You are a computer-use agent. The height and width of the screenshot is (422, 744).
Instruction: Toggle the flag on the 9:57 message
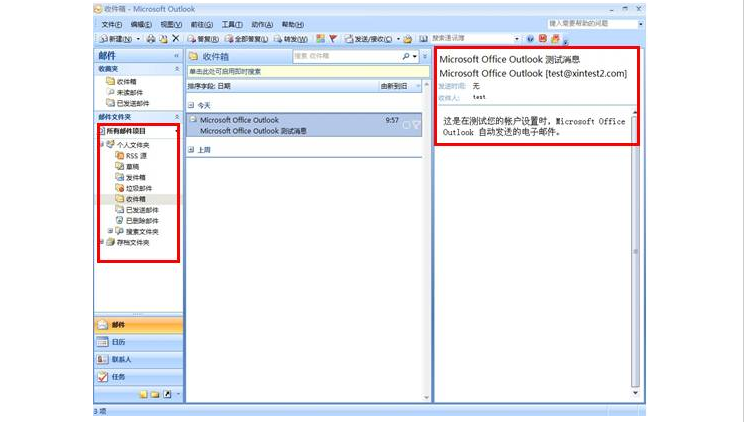click(x=416, y=125)
